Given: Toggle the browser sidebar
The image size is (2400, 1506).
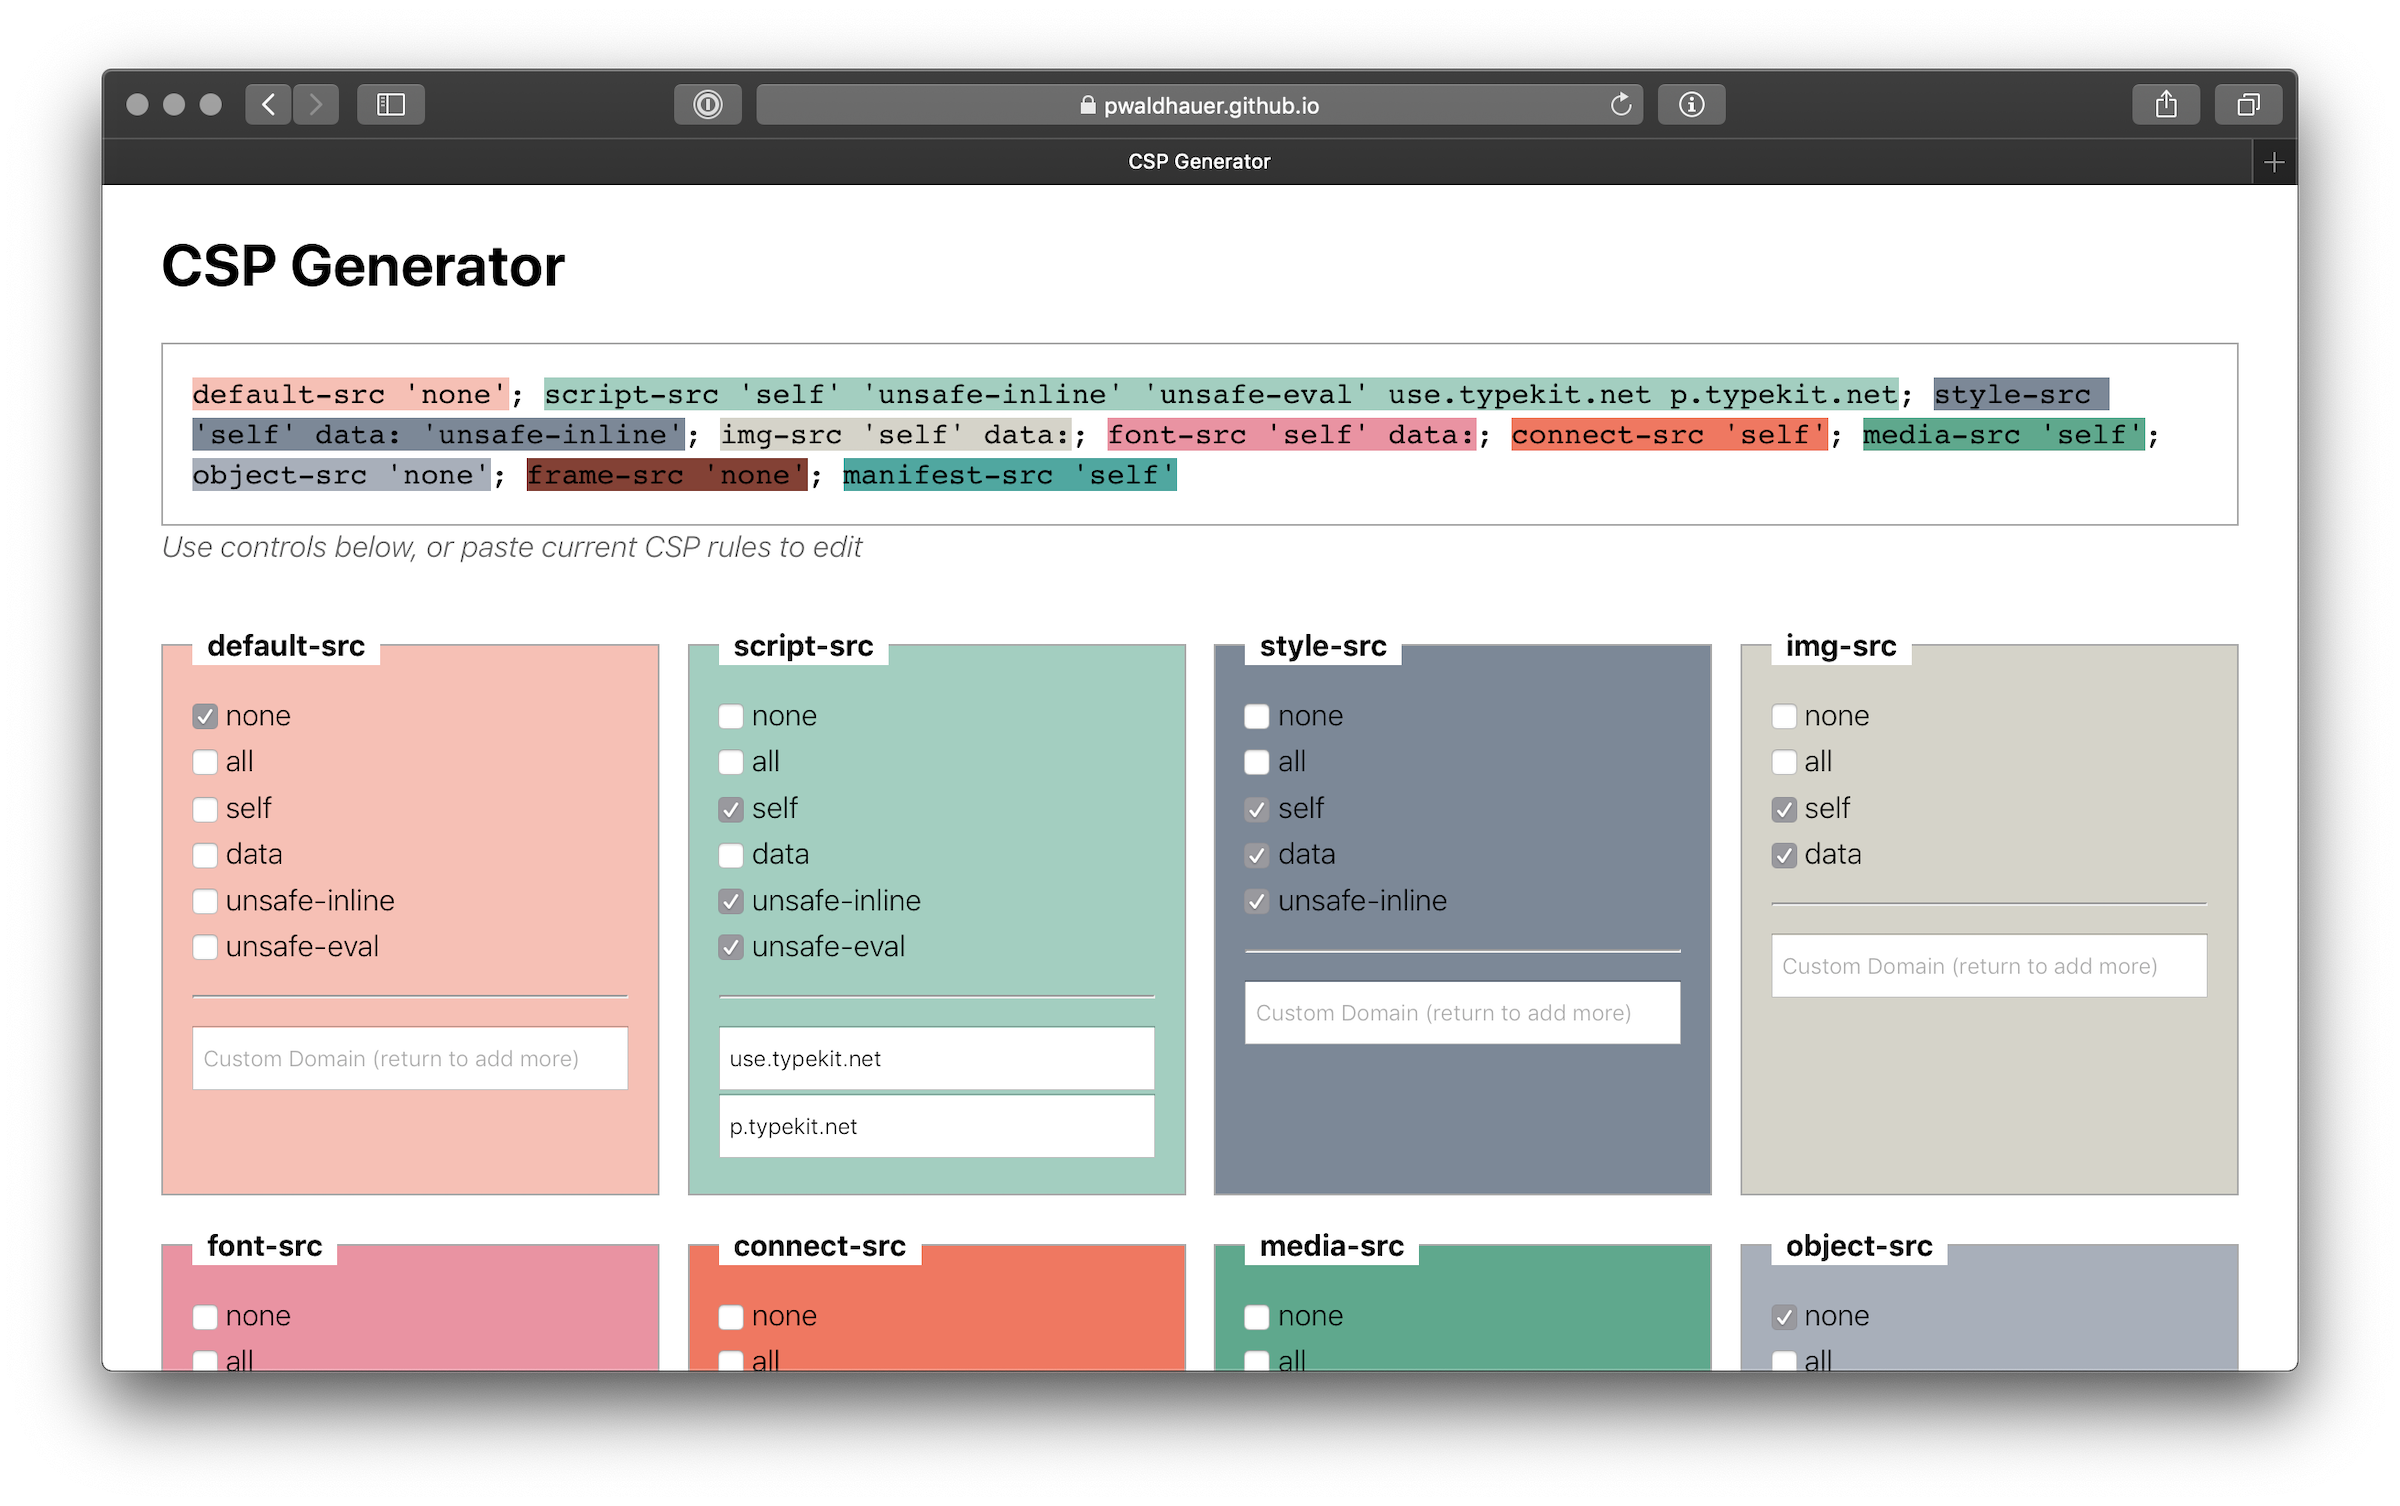Looking at the screenshot, I should tap(391, 104).
